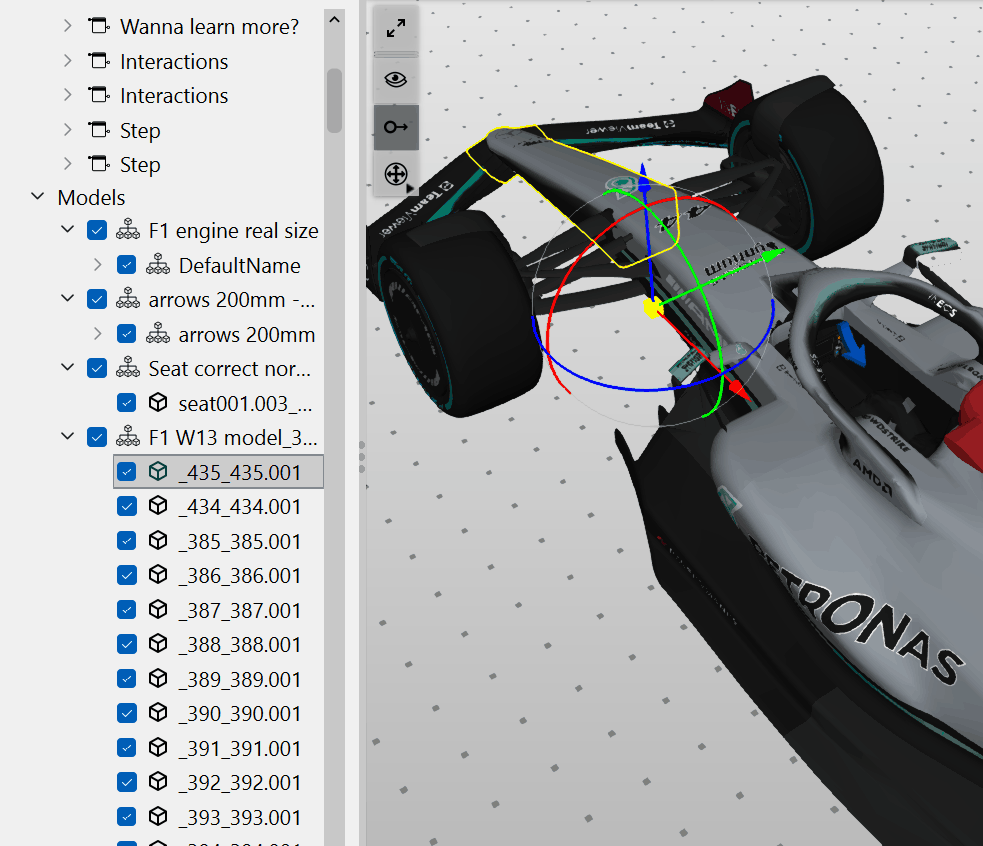
Task: Expand the second Step scene
Action: point(68,164)
